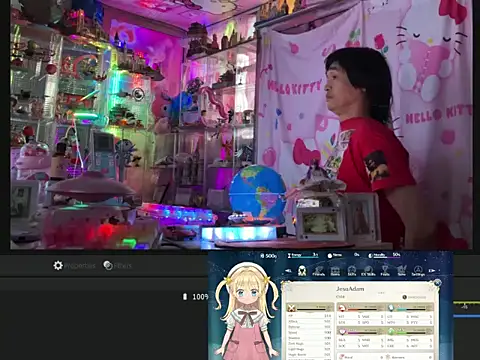Click the Energy bar in the top HUD

303,255
